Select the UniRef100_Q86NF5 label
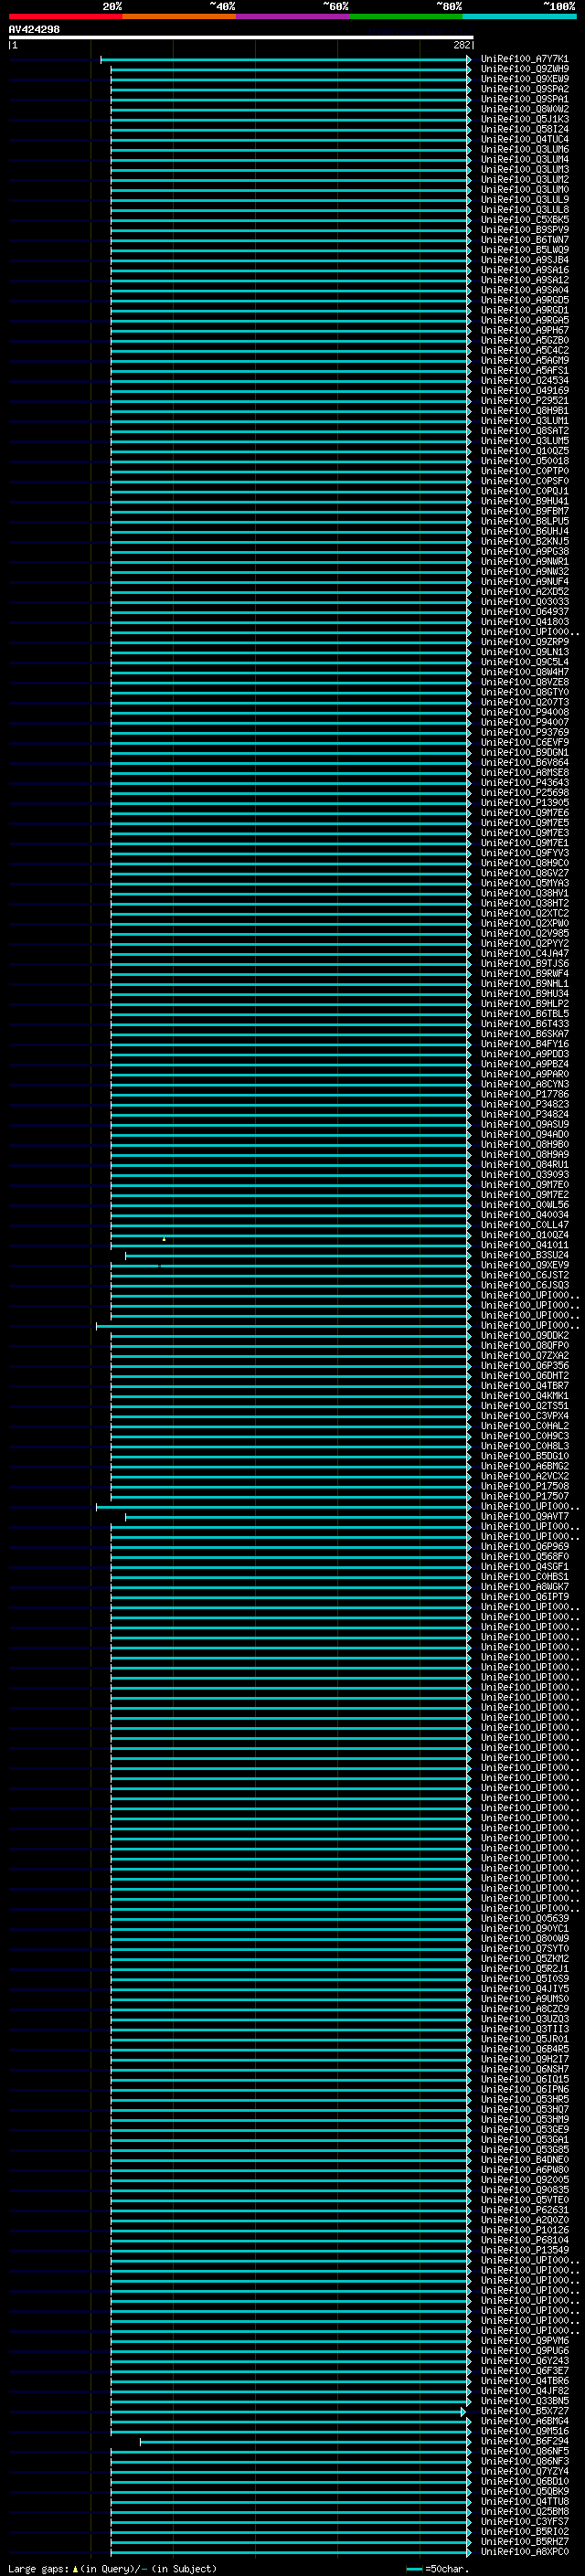Screen dimensions: 585x2576 pyautogui.click(x=524, y=2451)
